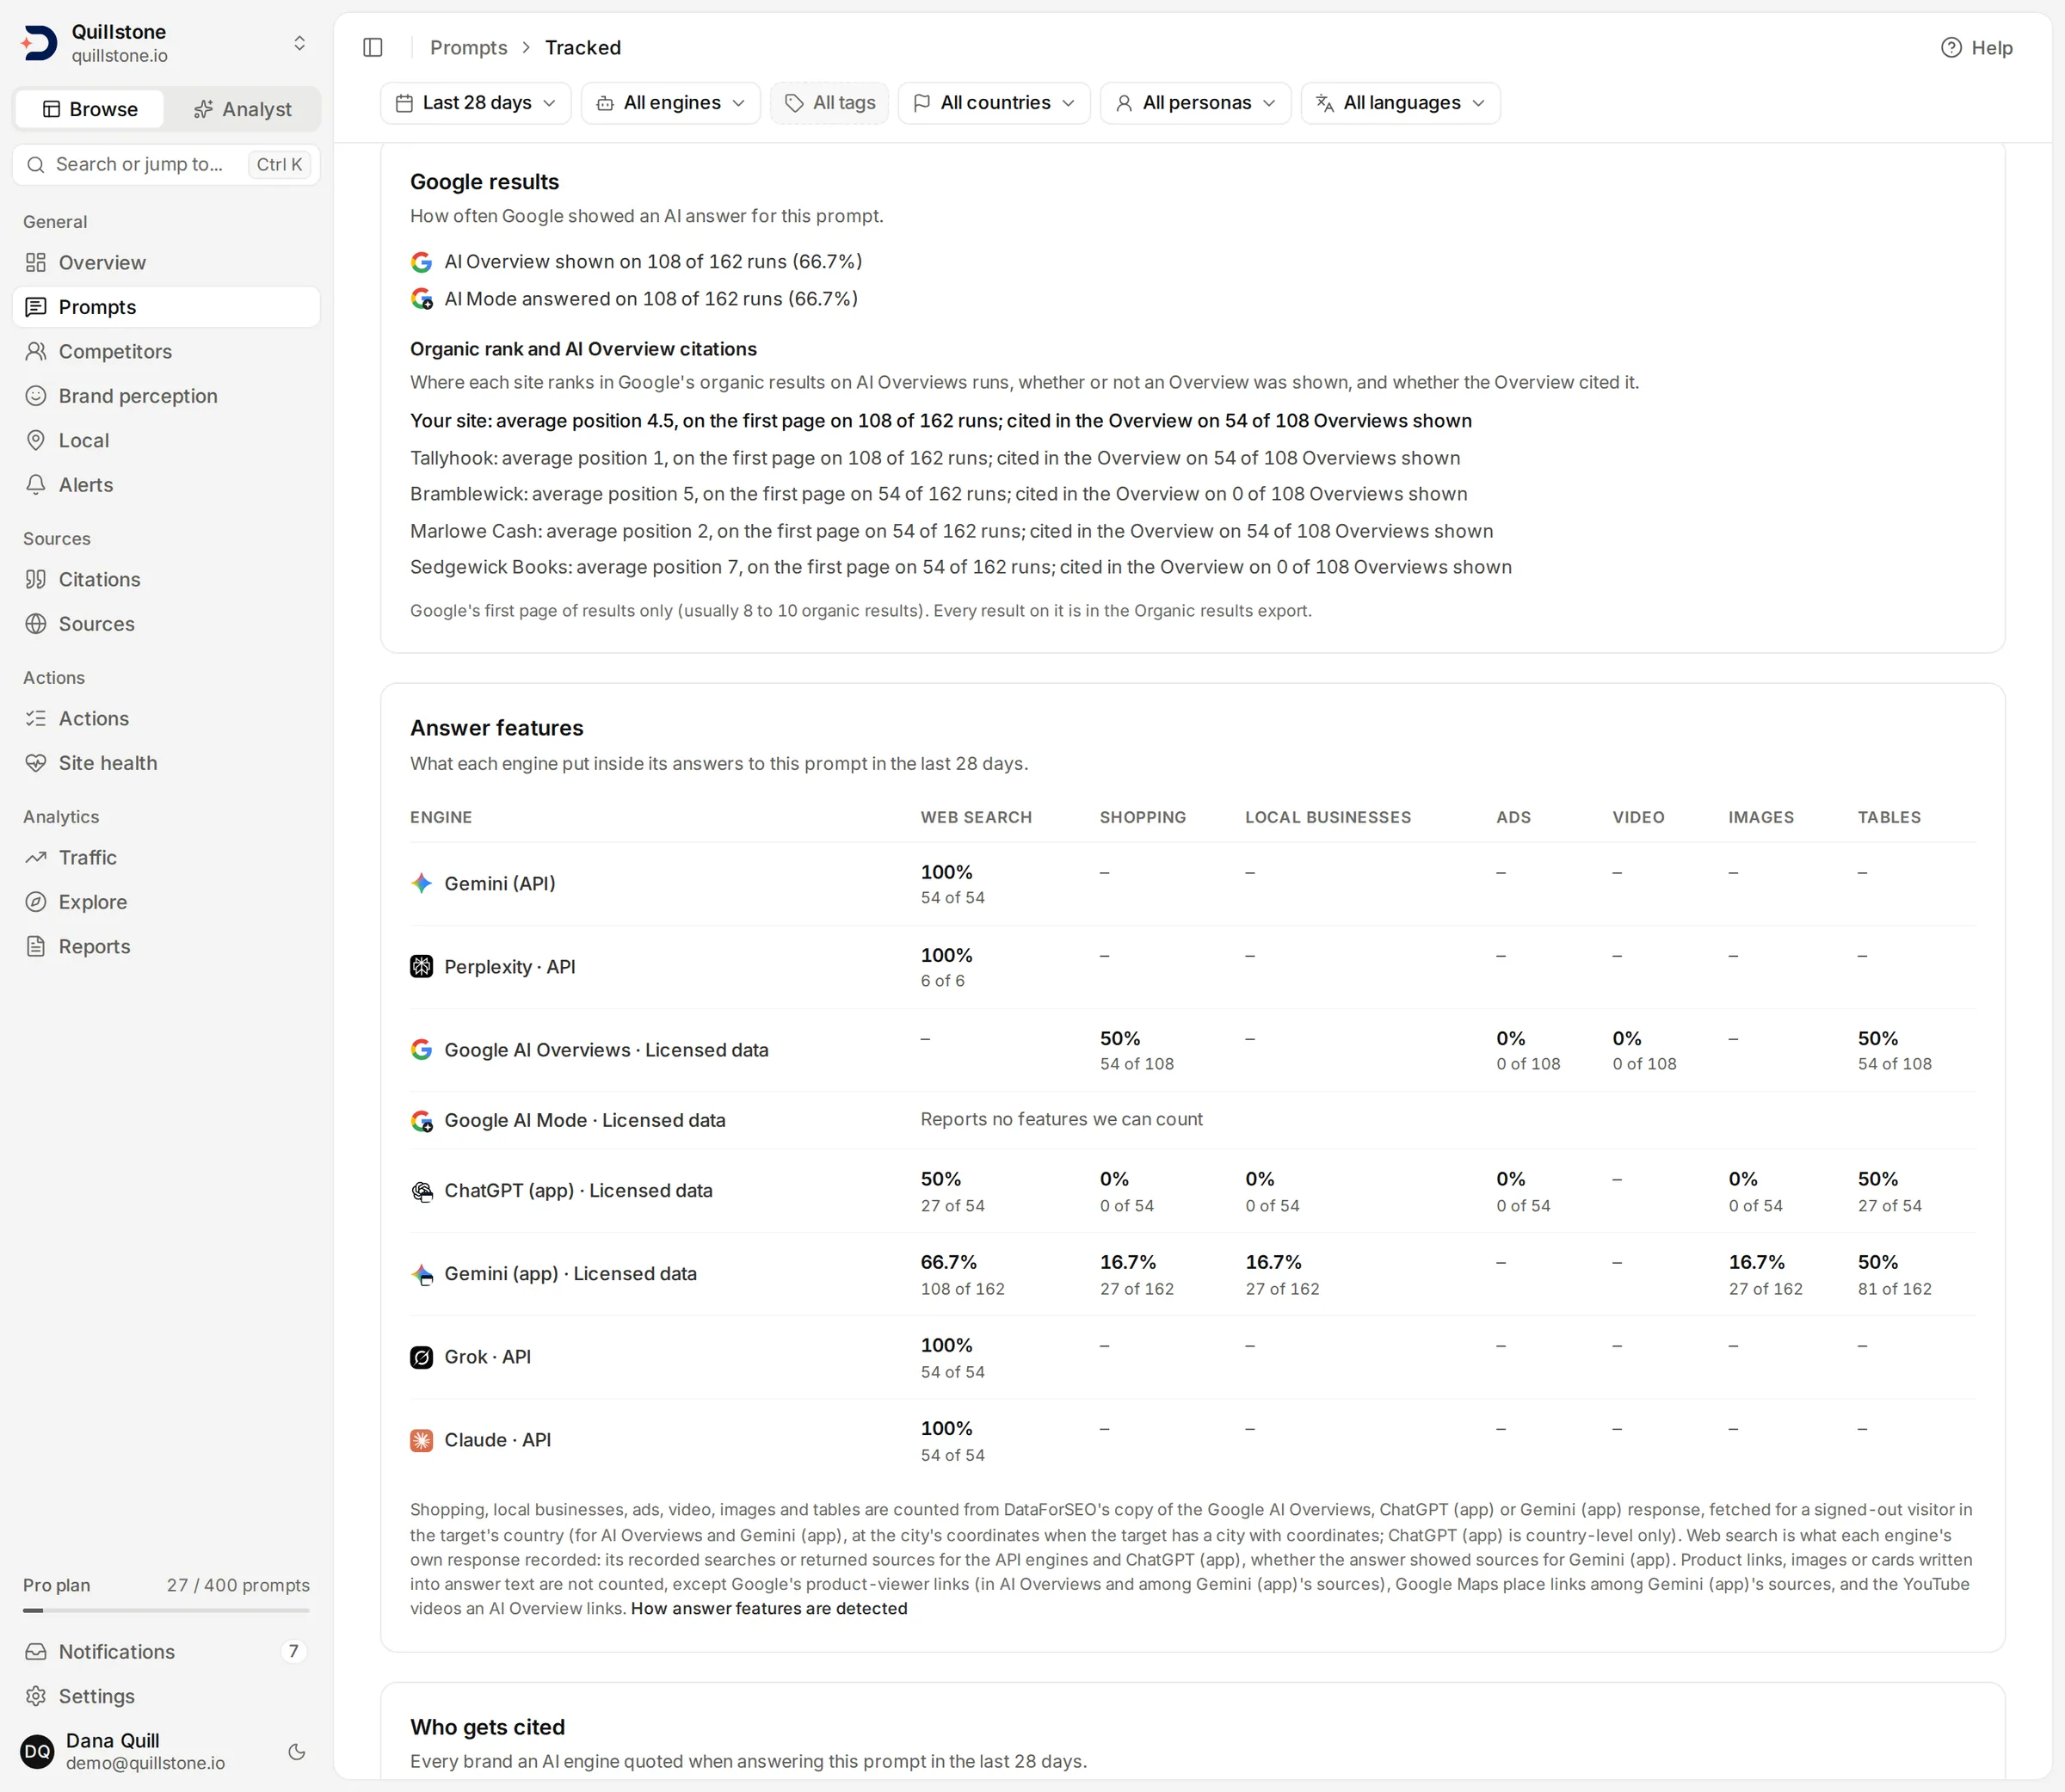The image size is (2065, 1792).
Task: Open Notifications item
Action: tap(166, 1651)
